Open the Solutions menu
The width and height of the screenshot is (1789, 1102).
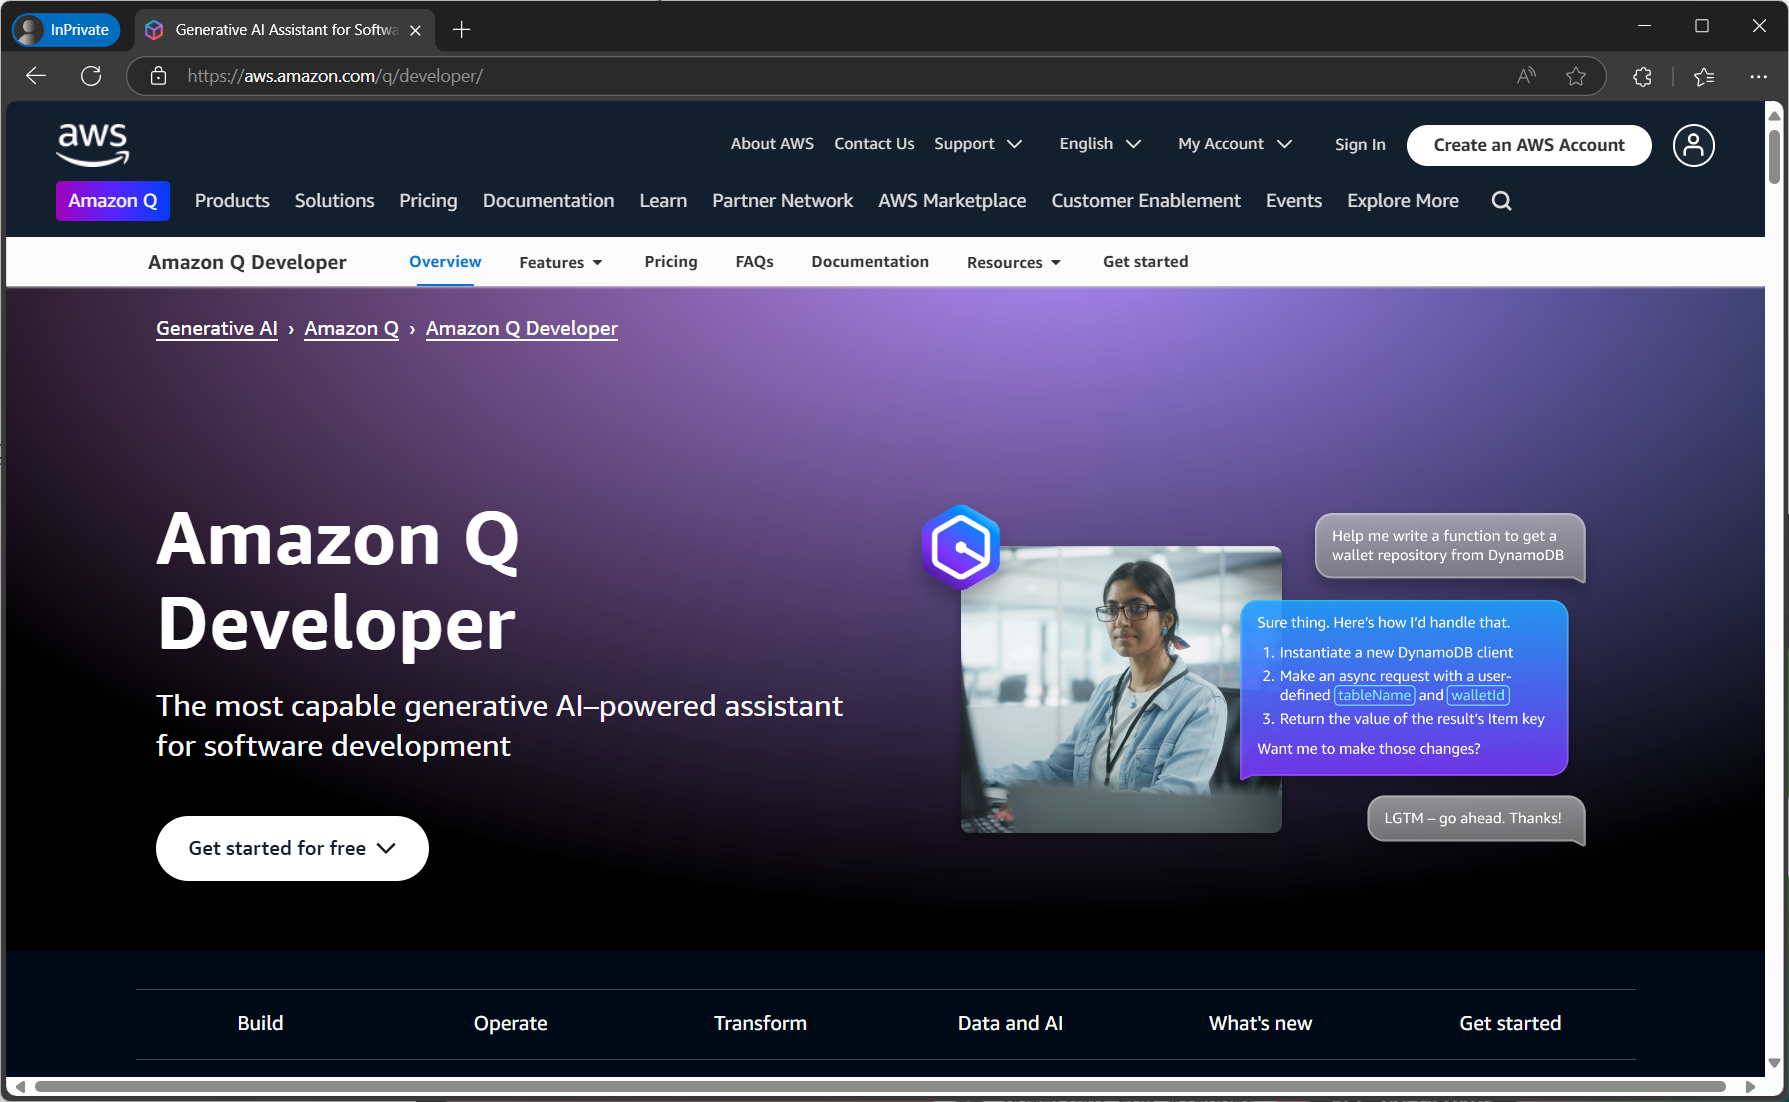tap(334, 201)
